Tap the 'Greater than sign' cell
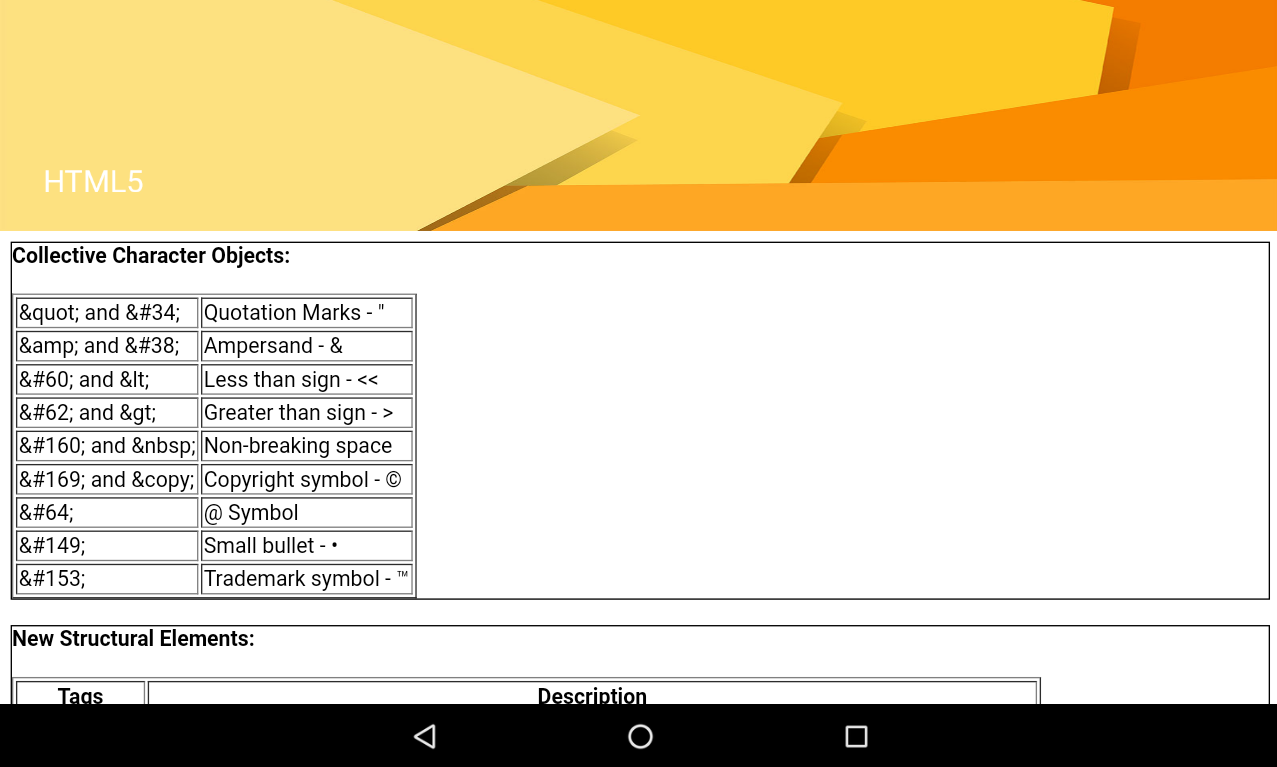The image size is (1277, 767). coord(307,413)
